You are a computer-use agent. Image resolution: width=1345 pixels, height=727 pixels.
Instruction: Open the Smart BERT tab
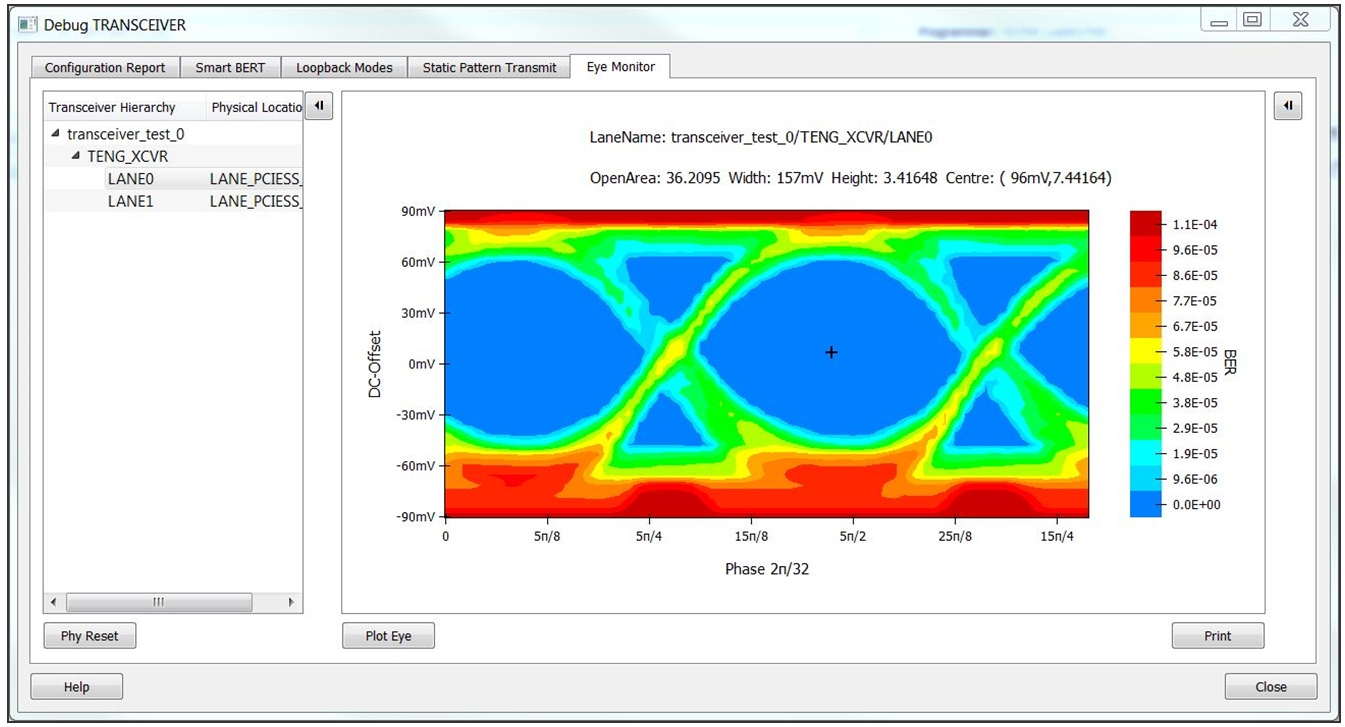[x=230, y=68]
